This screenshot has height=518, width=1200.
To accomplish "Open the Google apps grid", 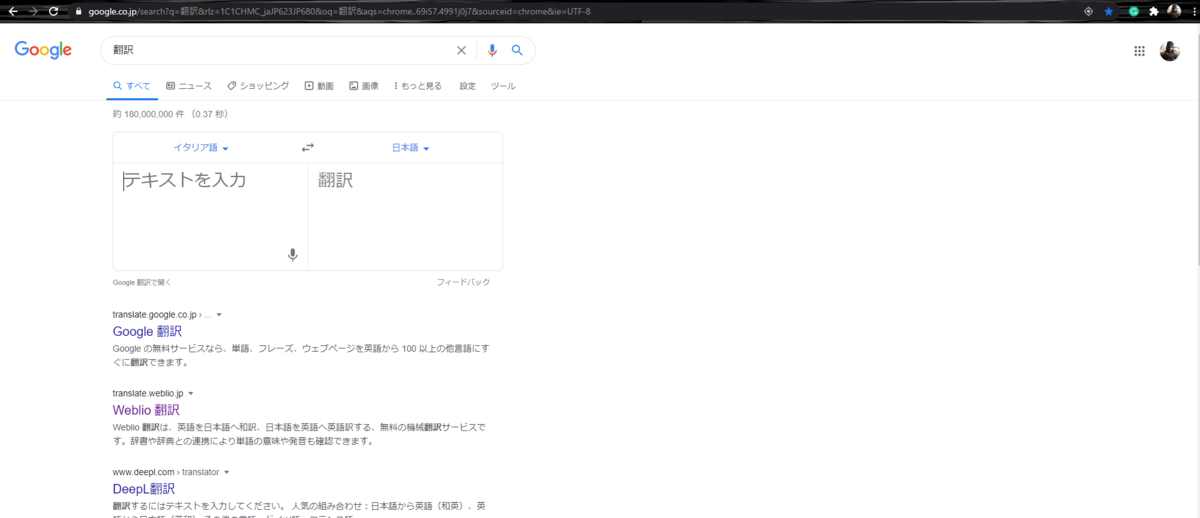I will [1139, 51].
